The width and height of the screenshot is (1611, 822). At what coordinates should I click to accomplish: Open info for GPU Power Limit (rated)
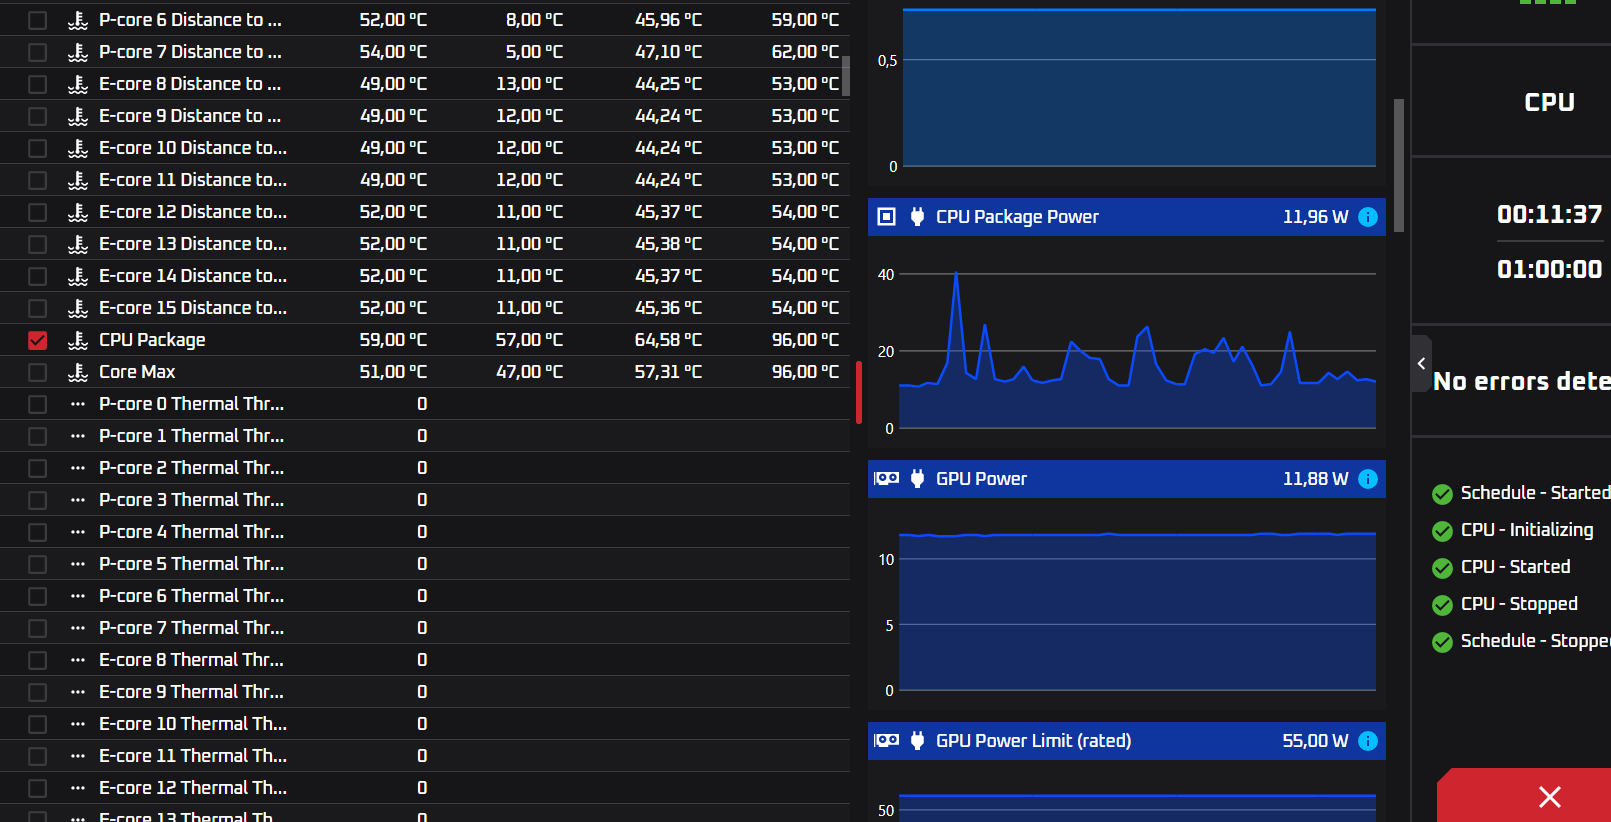(x=1368, y=741)
